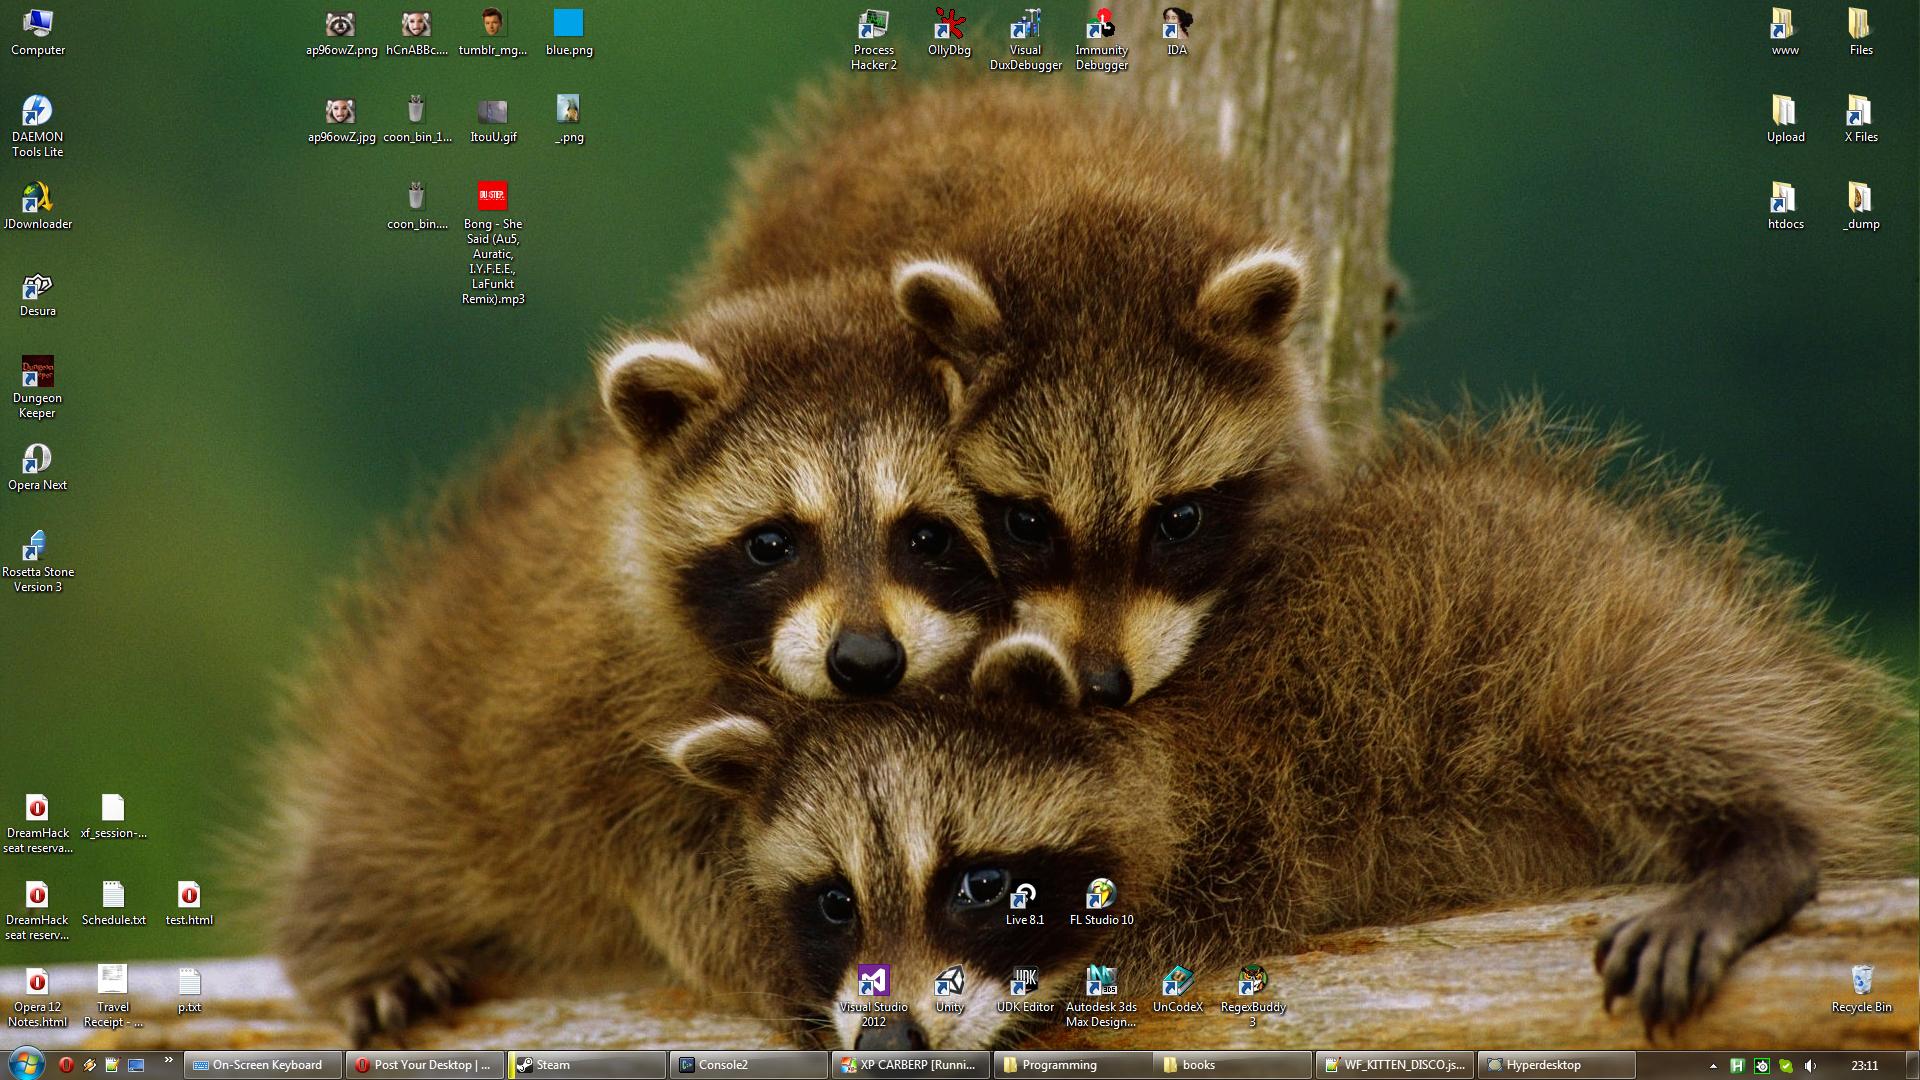1920x1080 pixels.
Task: Launch Process Hacker 2 shortcut
Action: [873, 26]
